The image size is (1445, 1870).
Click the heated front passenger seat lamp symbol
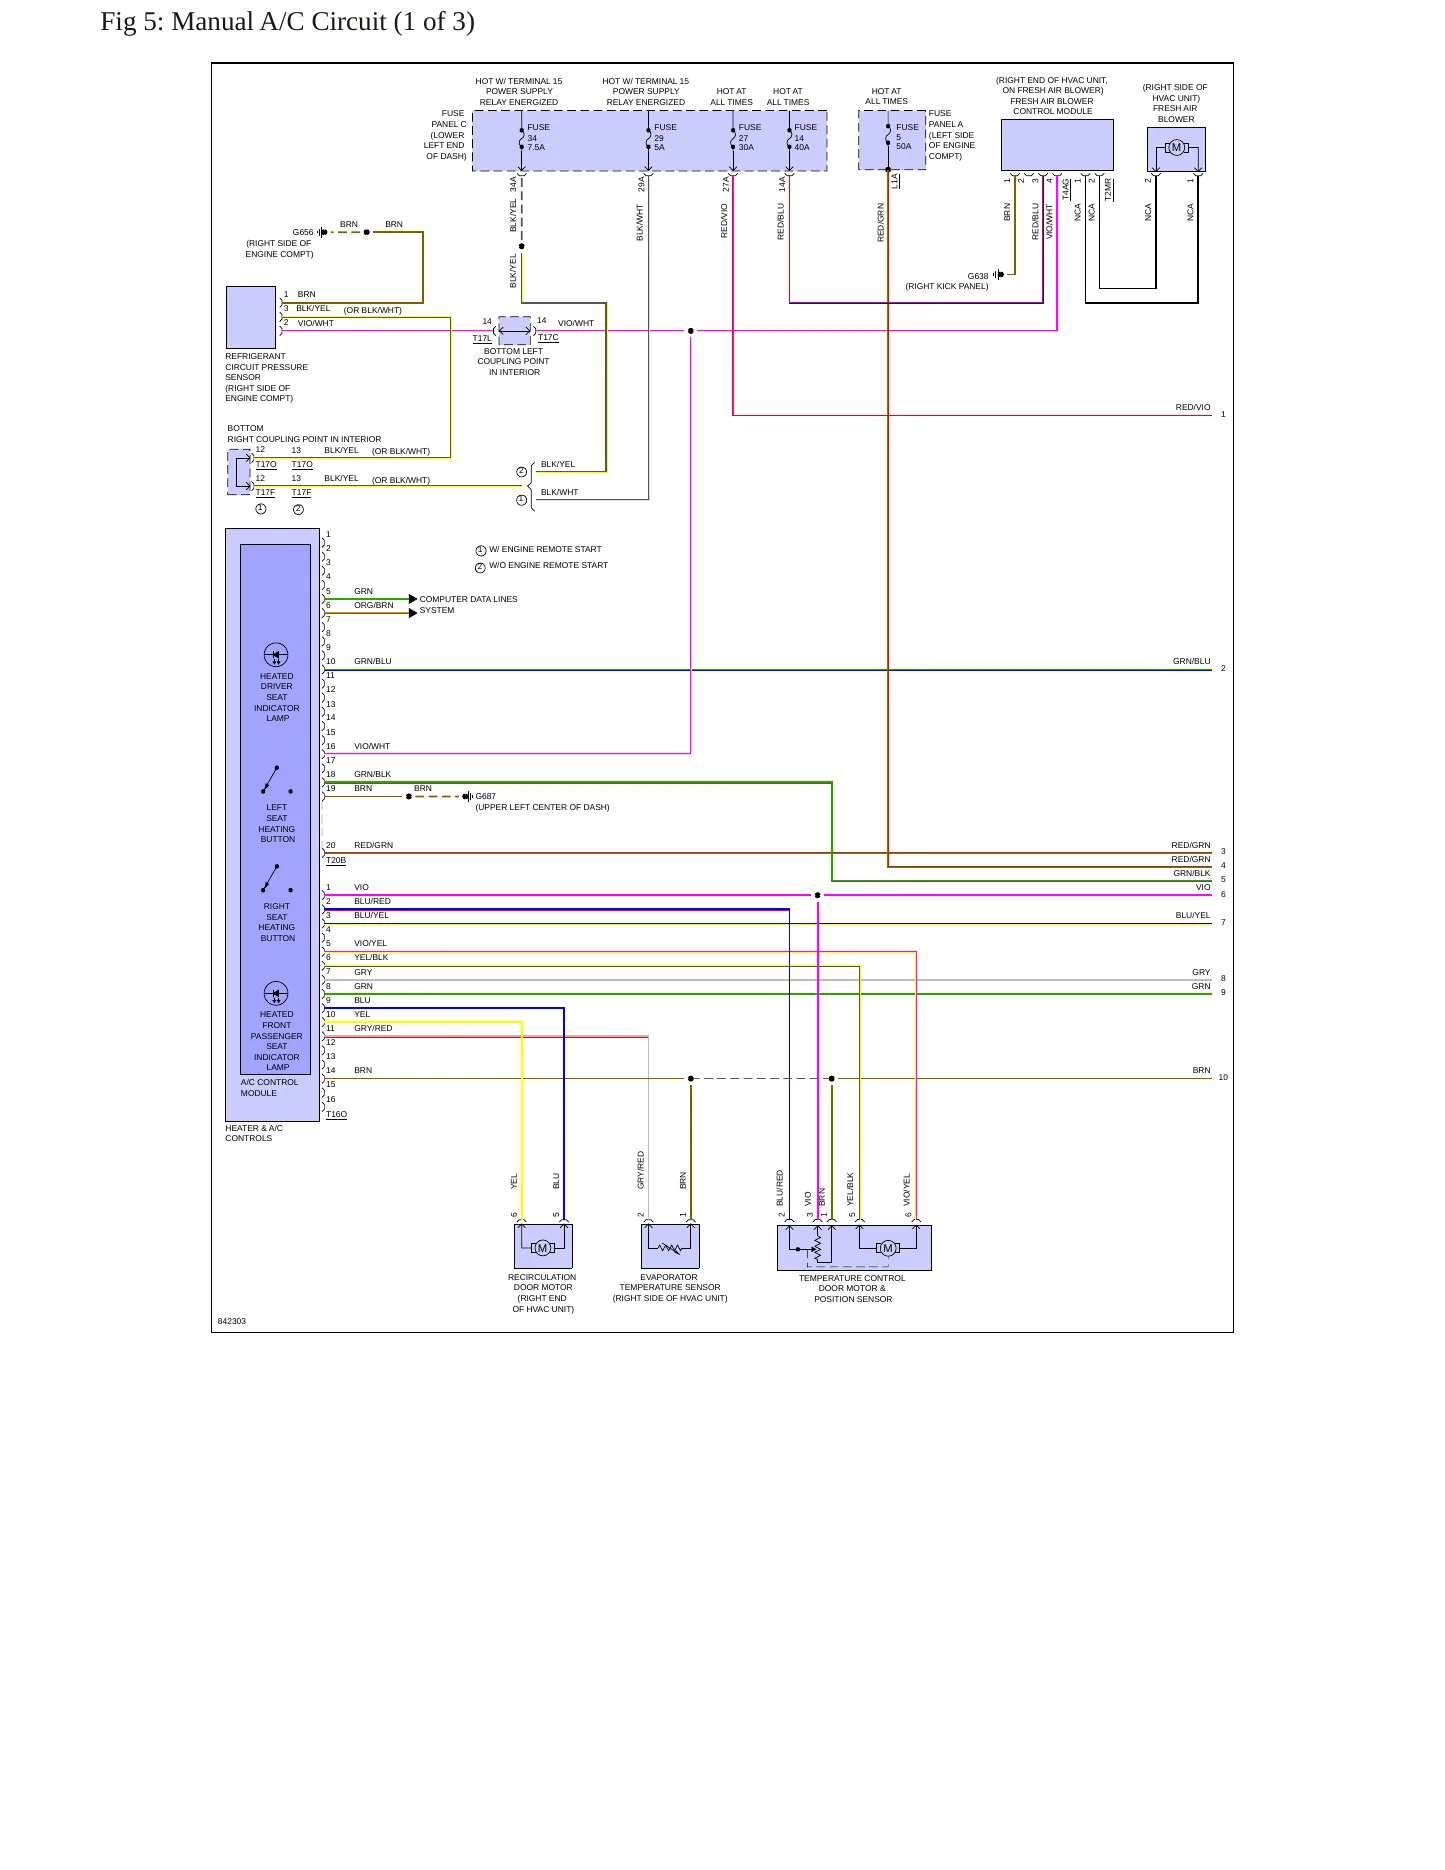pos(276,994)
